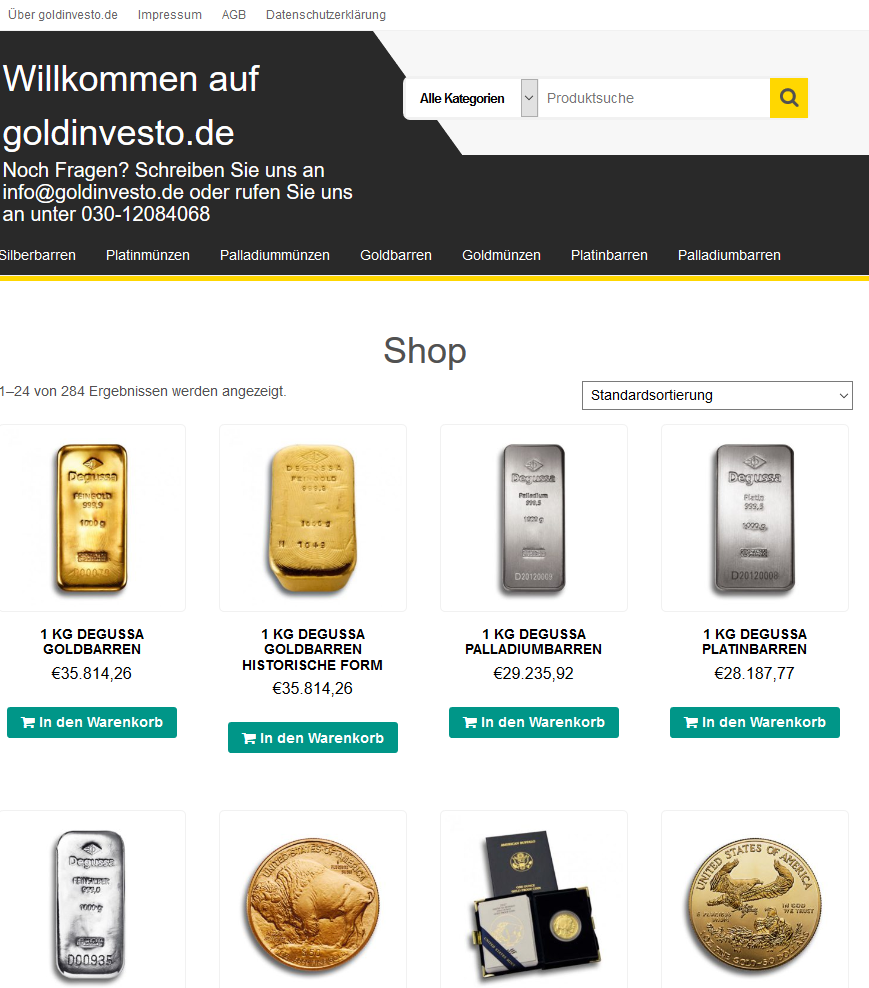Open the 1 KG Degussa Goldbarren image
The image size is (869, 988).
point(92,517)
